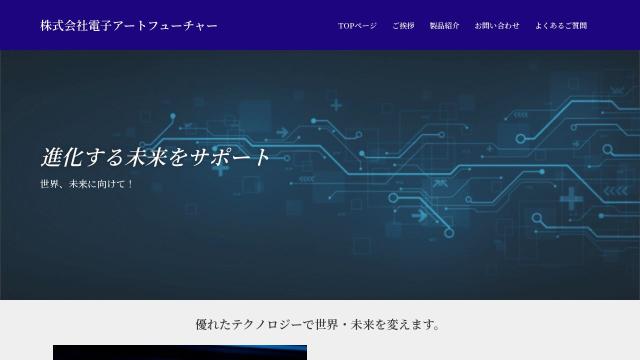Click the small chevrons near the hero's top right
Image resolution: width=640 pixels, height=360 pixels.
[520, 116]
